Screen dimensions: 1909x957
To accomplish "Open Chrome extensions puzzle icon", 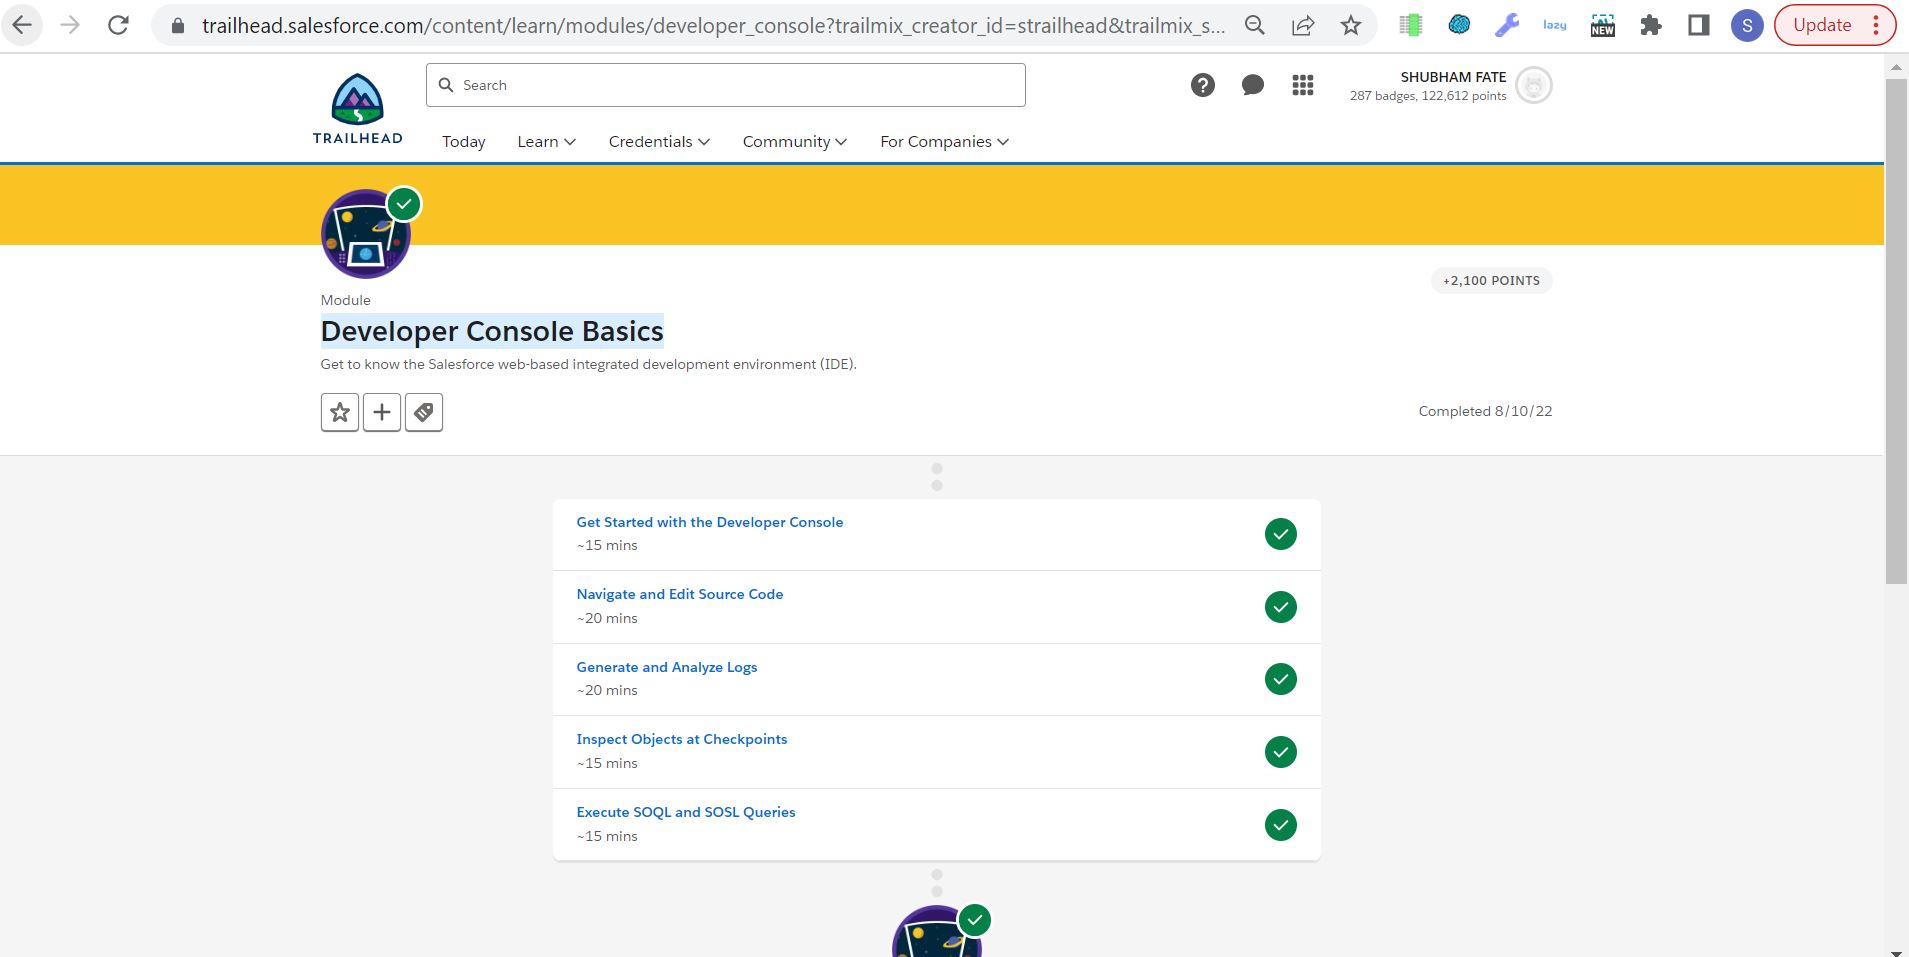I will (1650, 25).
